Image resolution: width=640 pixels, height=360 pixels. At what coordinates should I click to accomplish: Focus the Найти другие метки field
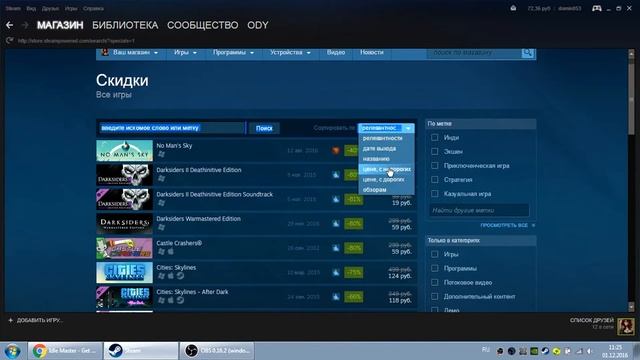pyautogui.click(x=479, y=210)
